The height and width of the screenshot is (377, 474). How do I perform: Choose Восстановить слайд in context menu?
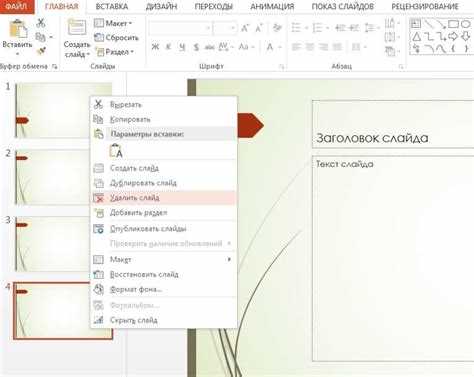pyautogui.click(x=163, y=274)
